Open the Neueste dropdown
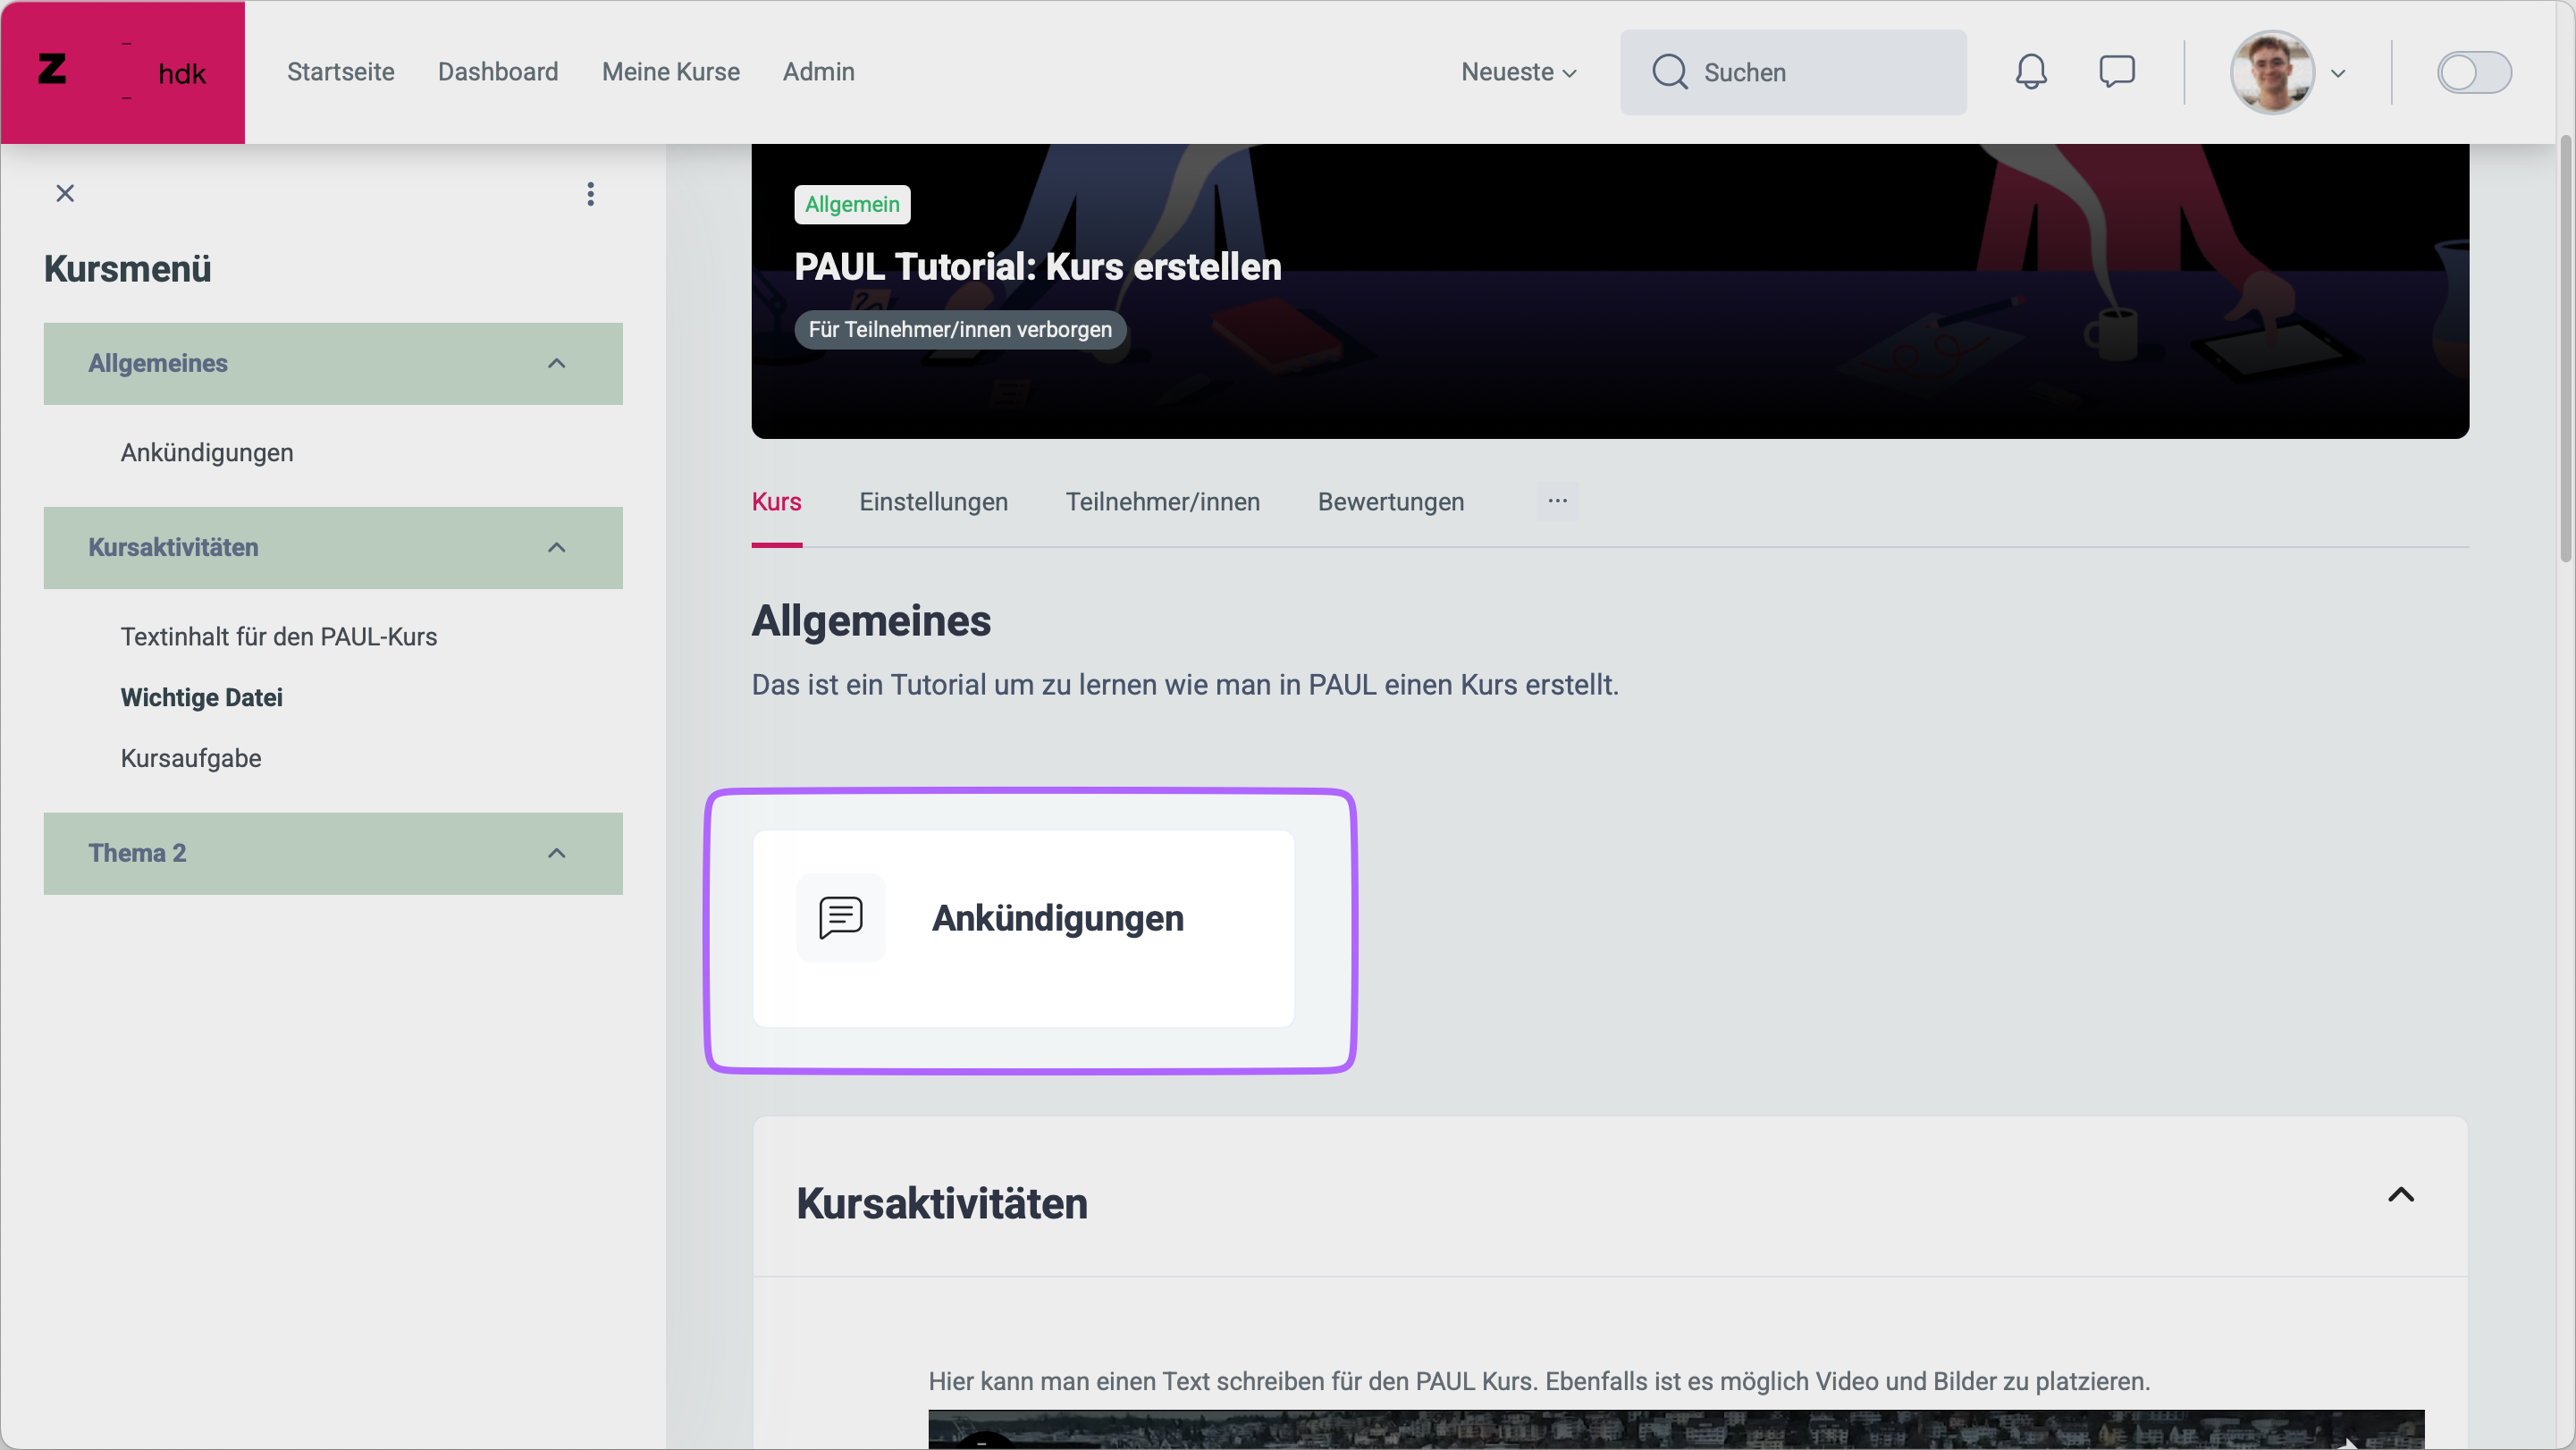 [1518, 72]
